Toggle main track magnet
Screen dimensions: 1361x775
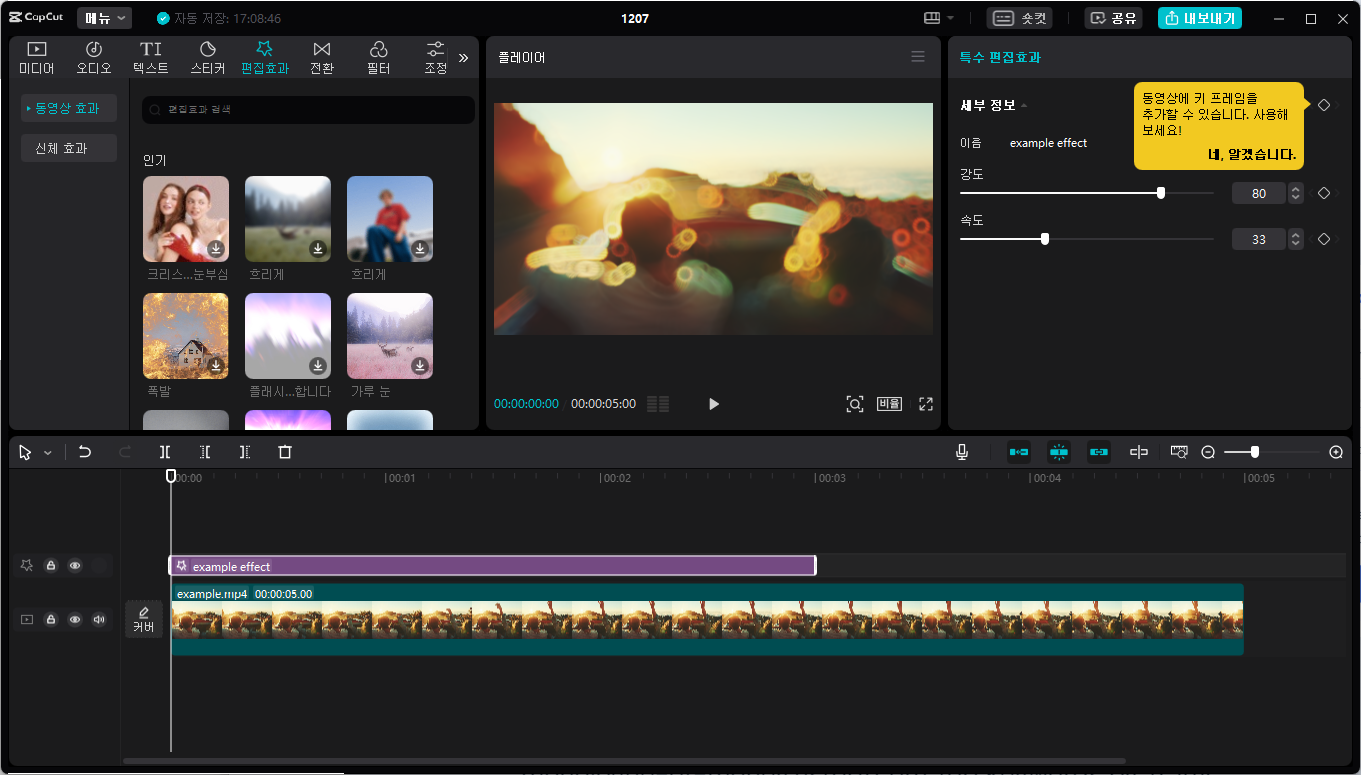pyautogui.click(x=1019, y=452)
